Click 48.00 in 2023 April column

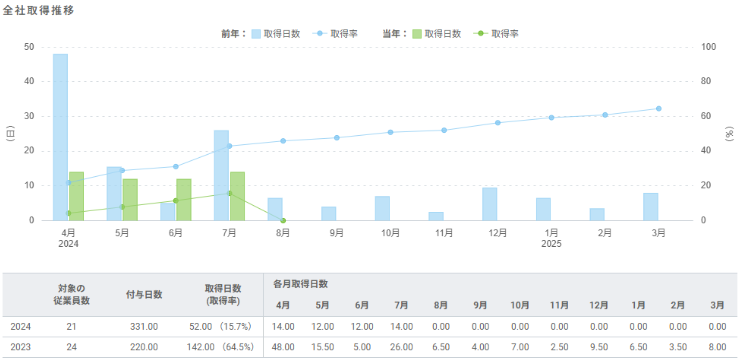click(283, 347)
